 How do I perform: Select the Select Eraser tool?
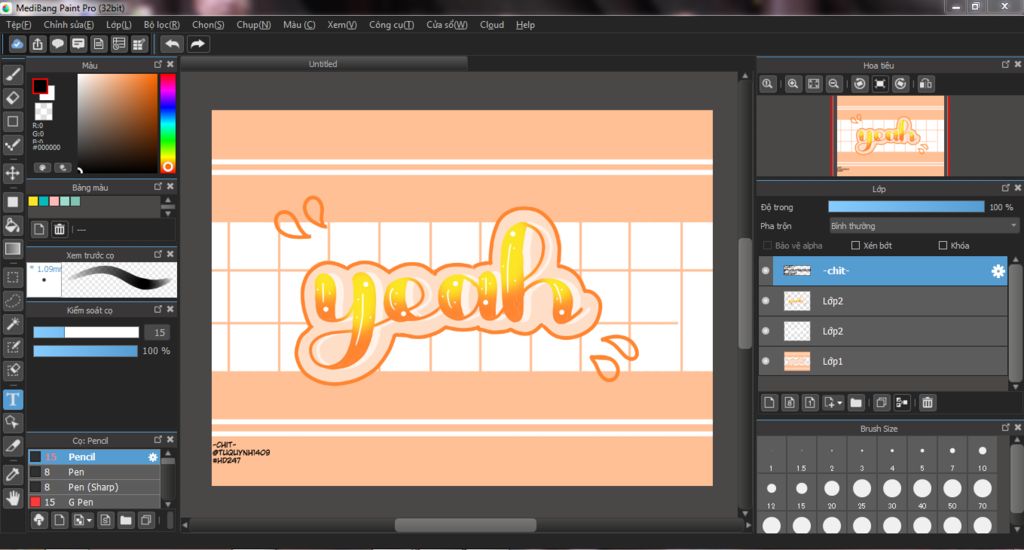click(12, 371)
